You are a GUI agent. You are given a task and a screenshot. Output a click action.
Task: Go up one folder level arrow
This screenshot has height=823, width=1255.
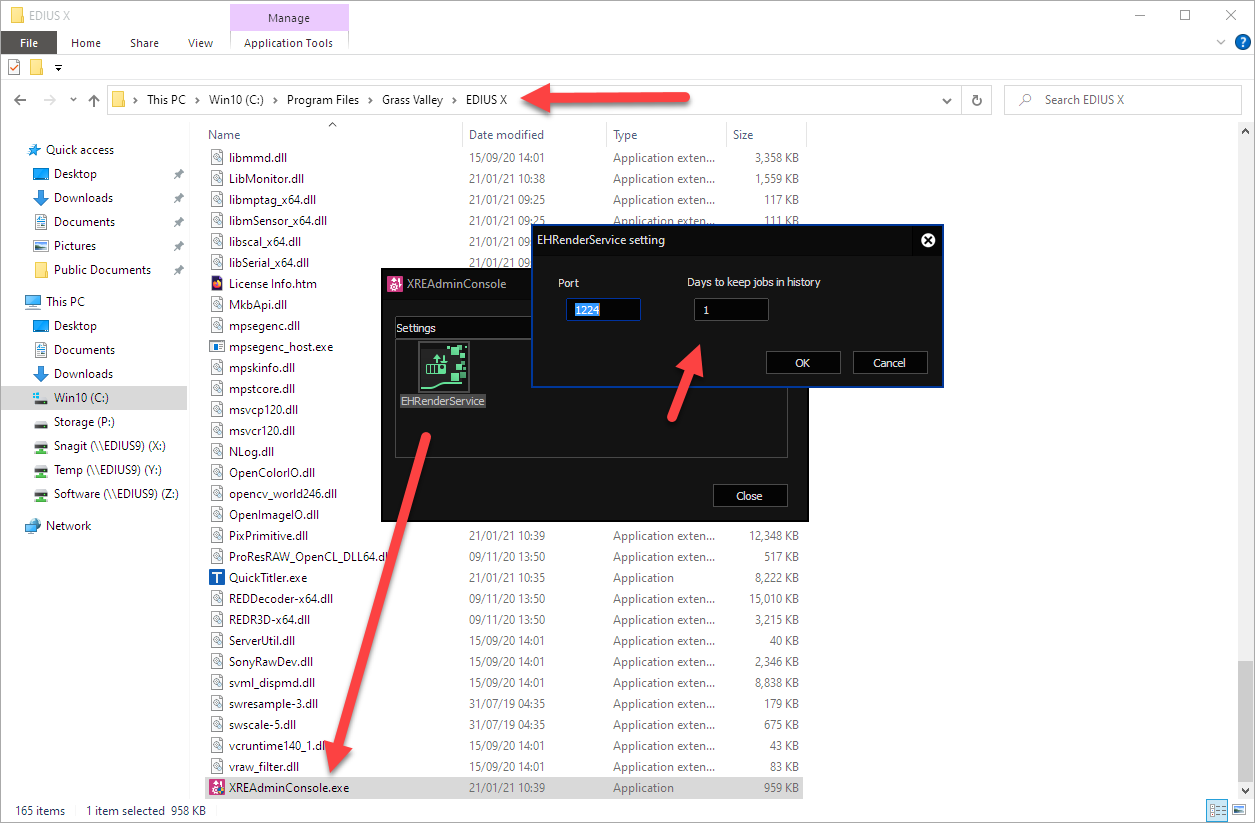tap(94, 100)
